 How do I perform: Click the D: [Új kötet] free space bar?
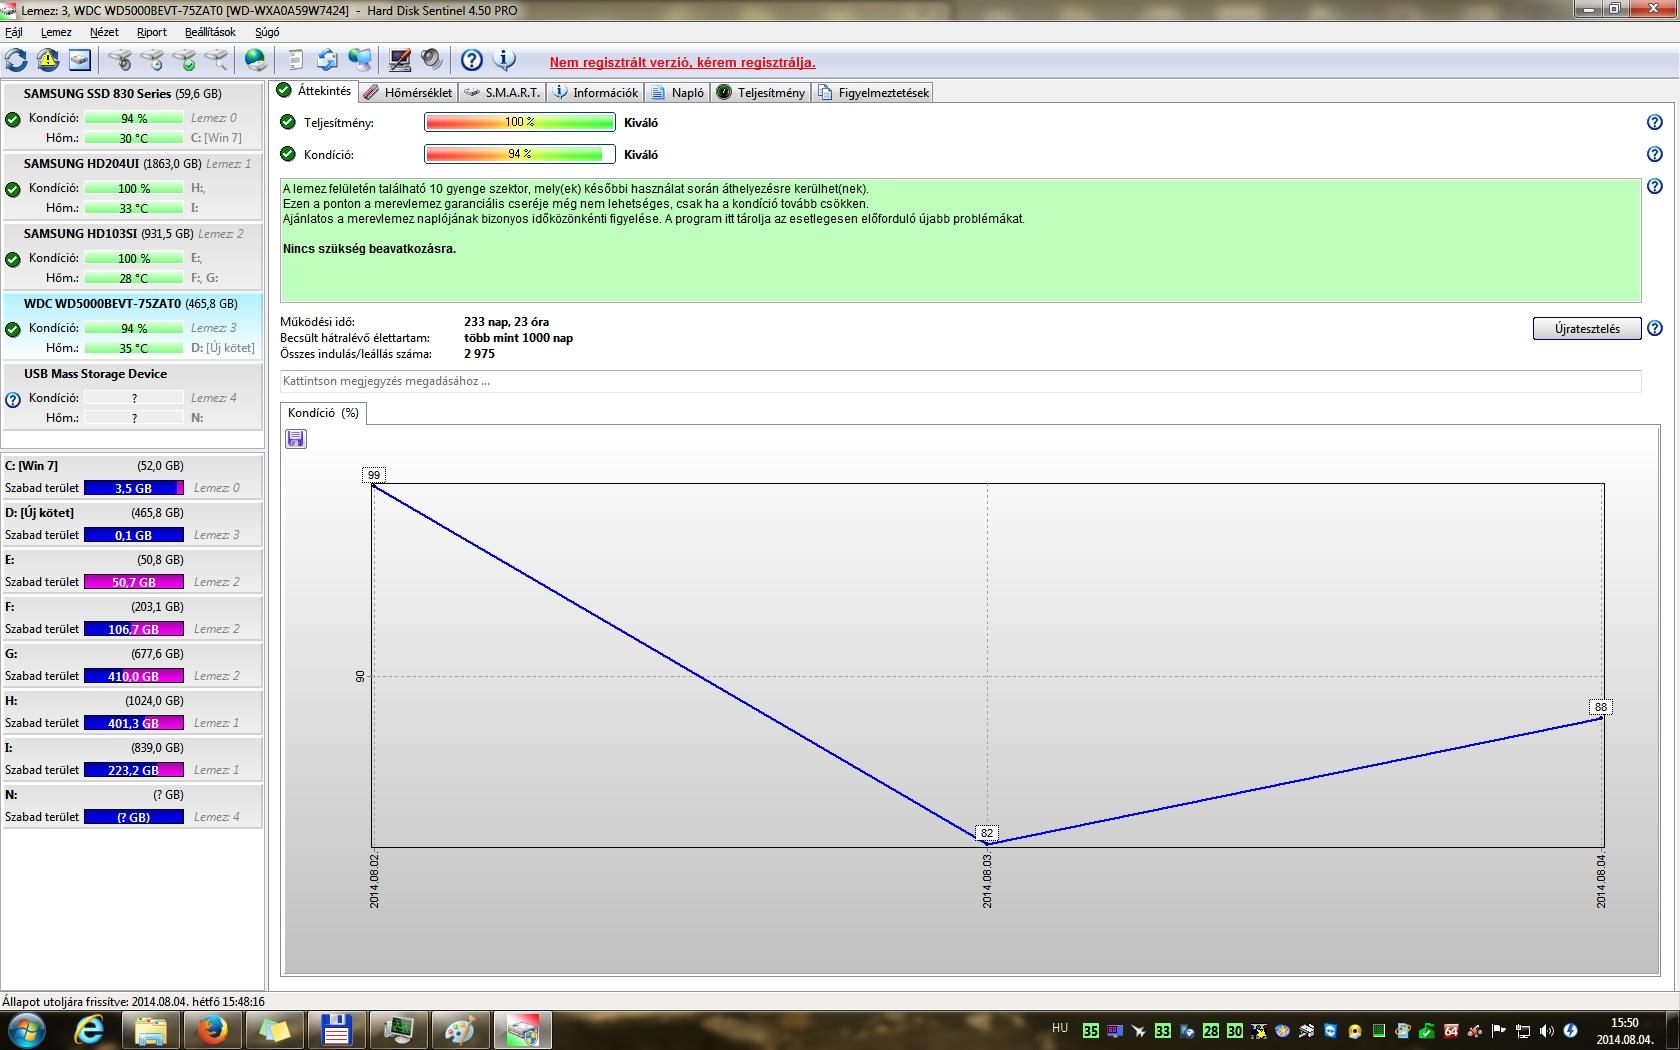coord(134,535)
